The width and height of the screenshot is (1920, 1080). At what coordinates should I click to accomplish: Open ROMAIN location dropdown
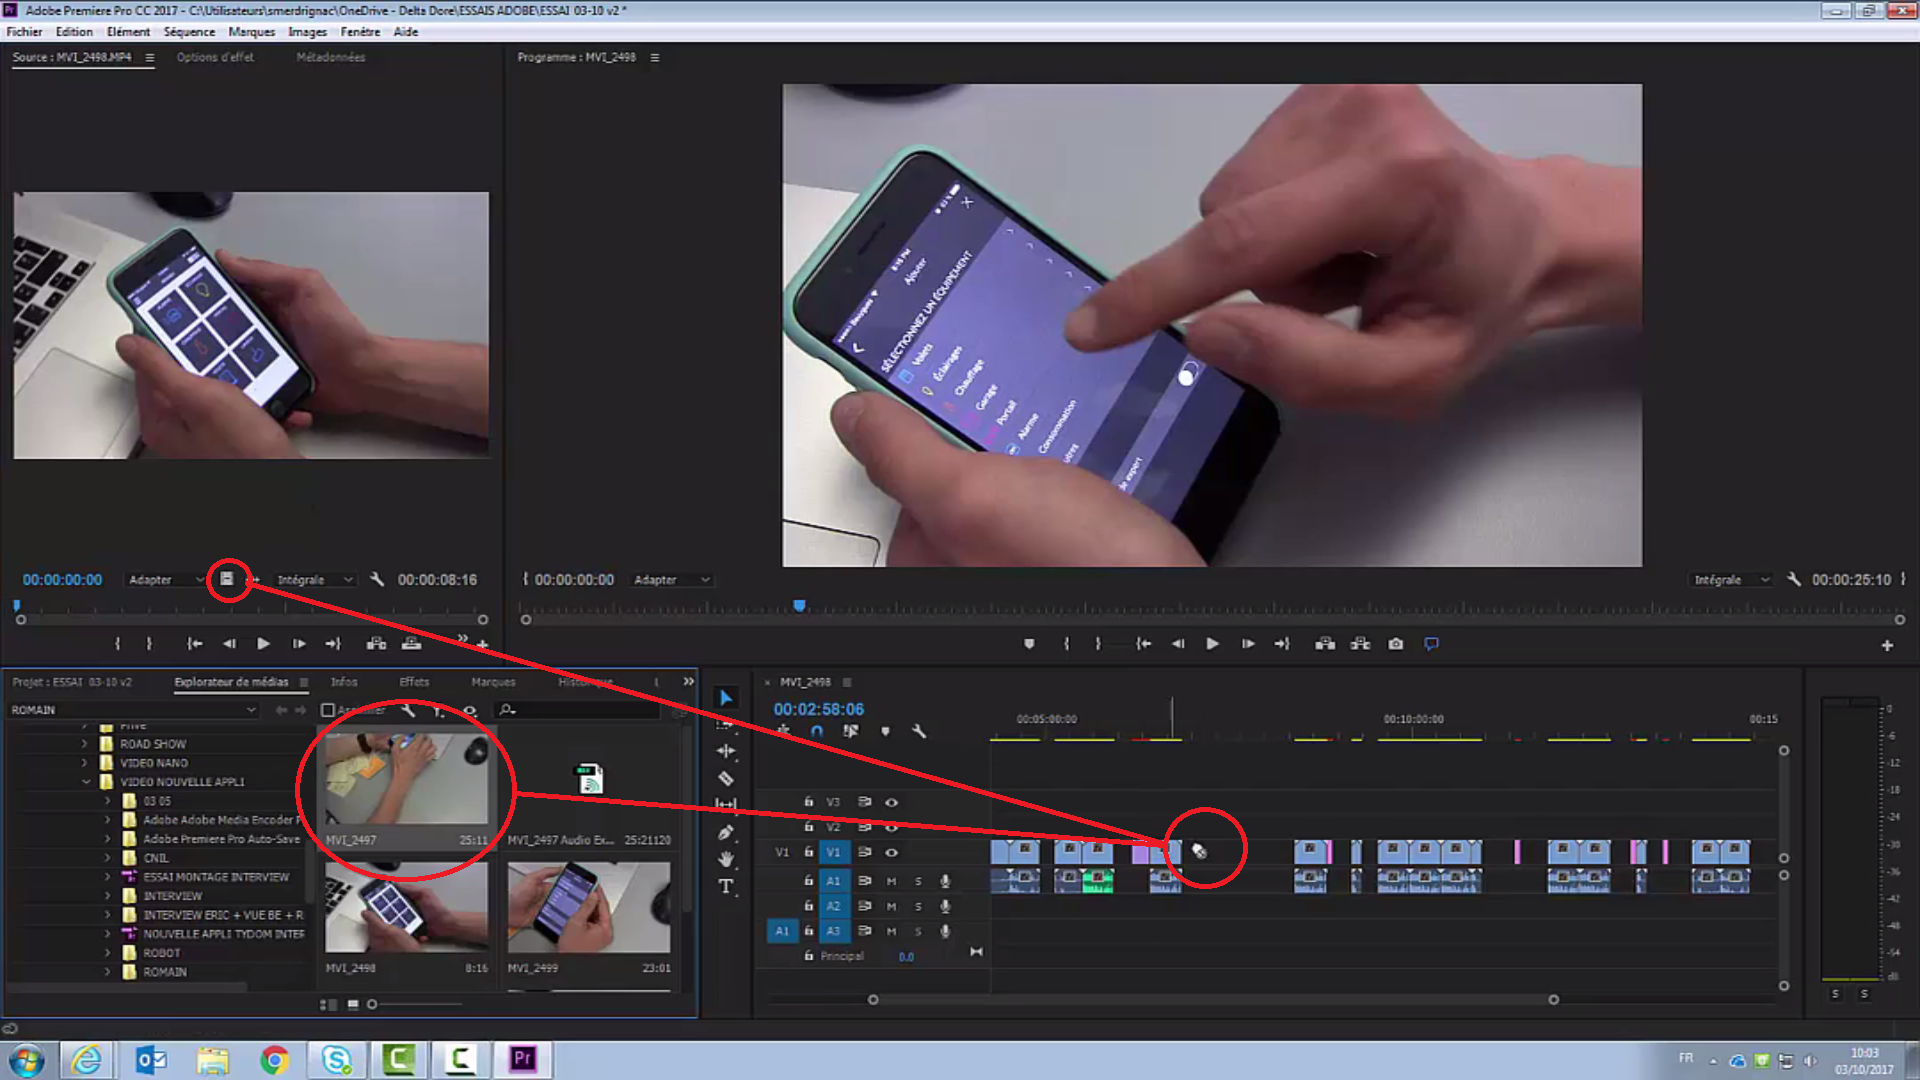[x=133, y=710]
